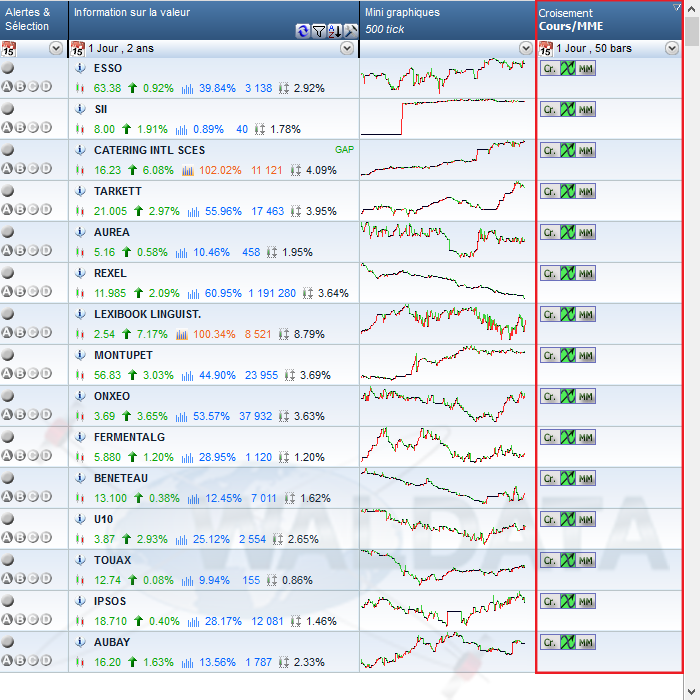The width and height of the screenshot is (700, 700).
Task: Click the candlestick icon in the ESSO row
Action: coord(80,88)
